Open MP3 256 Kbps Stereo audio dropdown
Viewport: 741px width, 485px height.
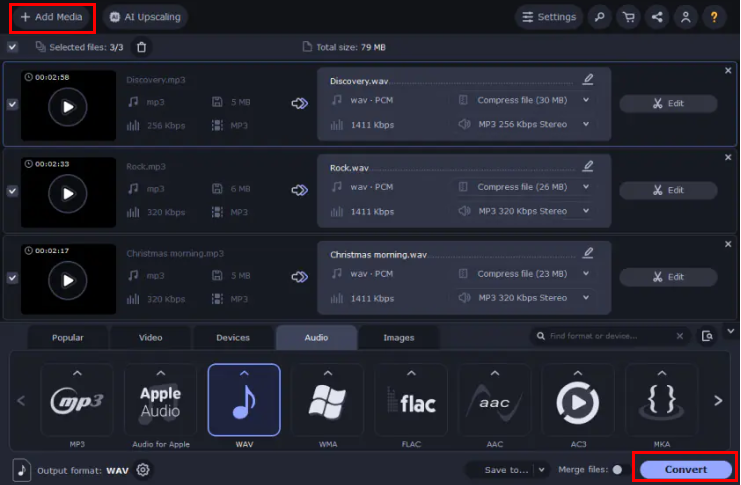[x=586, y=124]
